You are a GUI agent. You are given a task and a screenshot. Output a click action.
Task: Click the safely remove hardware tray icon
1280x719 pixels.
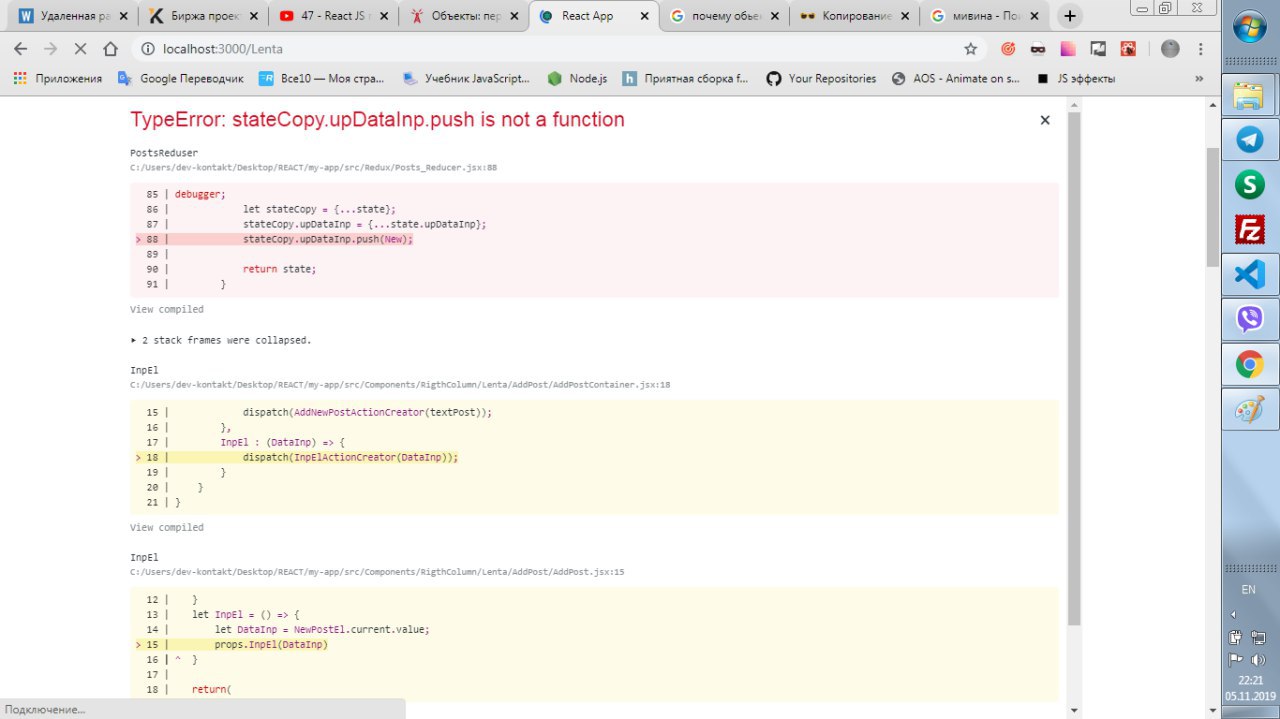1235,637
